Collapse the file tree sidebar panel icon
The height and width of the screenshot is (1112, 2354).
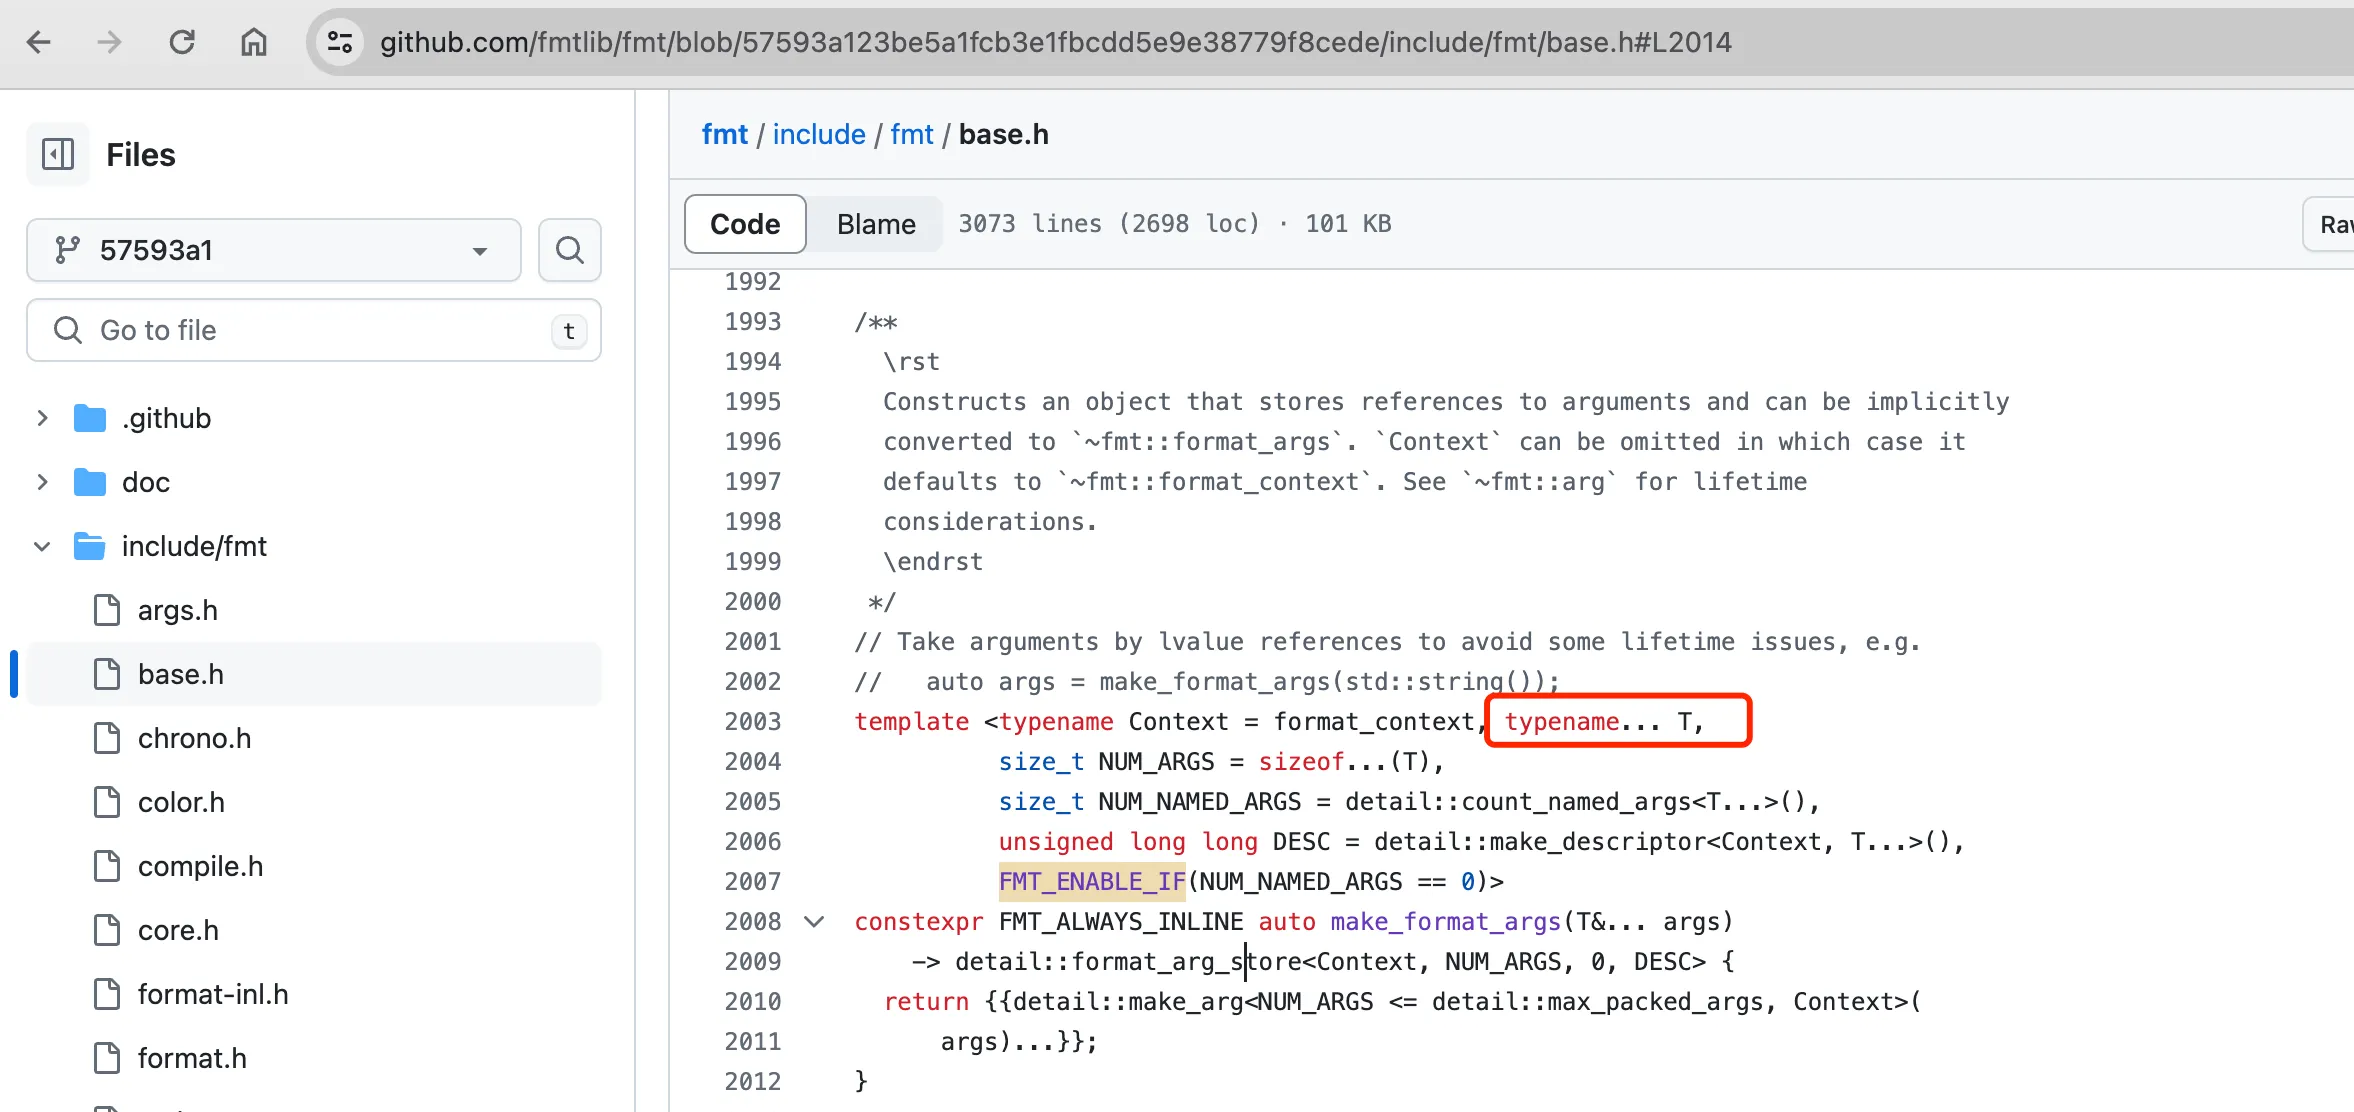pos(58,154)
